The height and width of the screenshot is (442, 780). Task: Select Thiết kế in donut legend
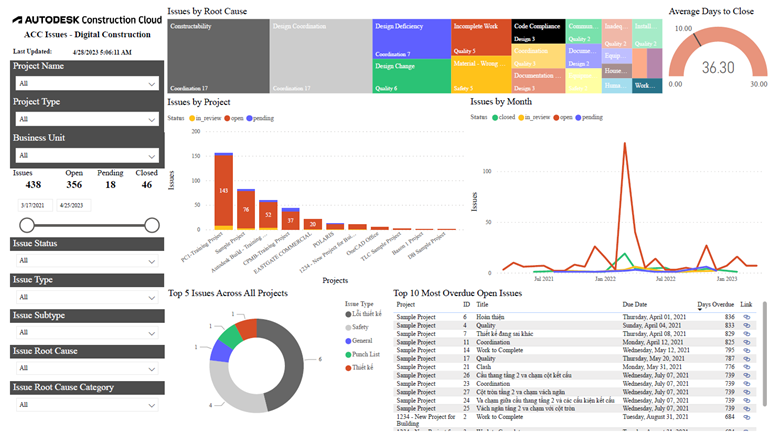[359, 367]
